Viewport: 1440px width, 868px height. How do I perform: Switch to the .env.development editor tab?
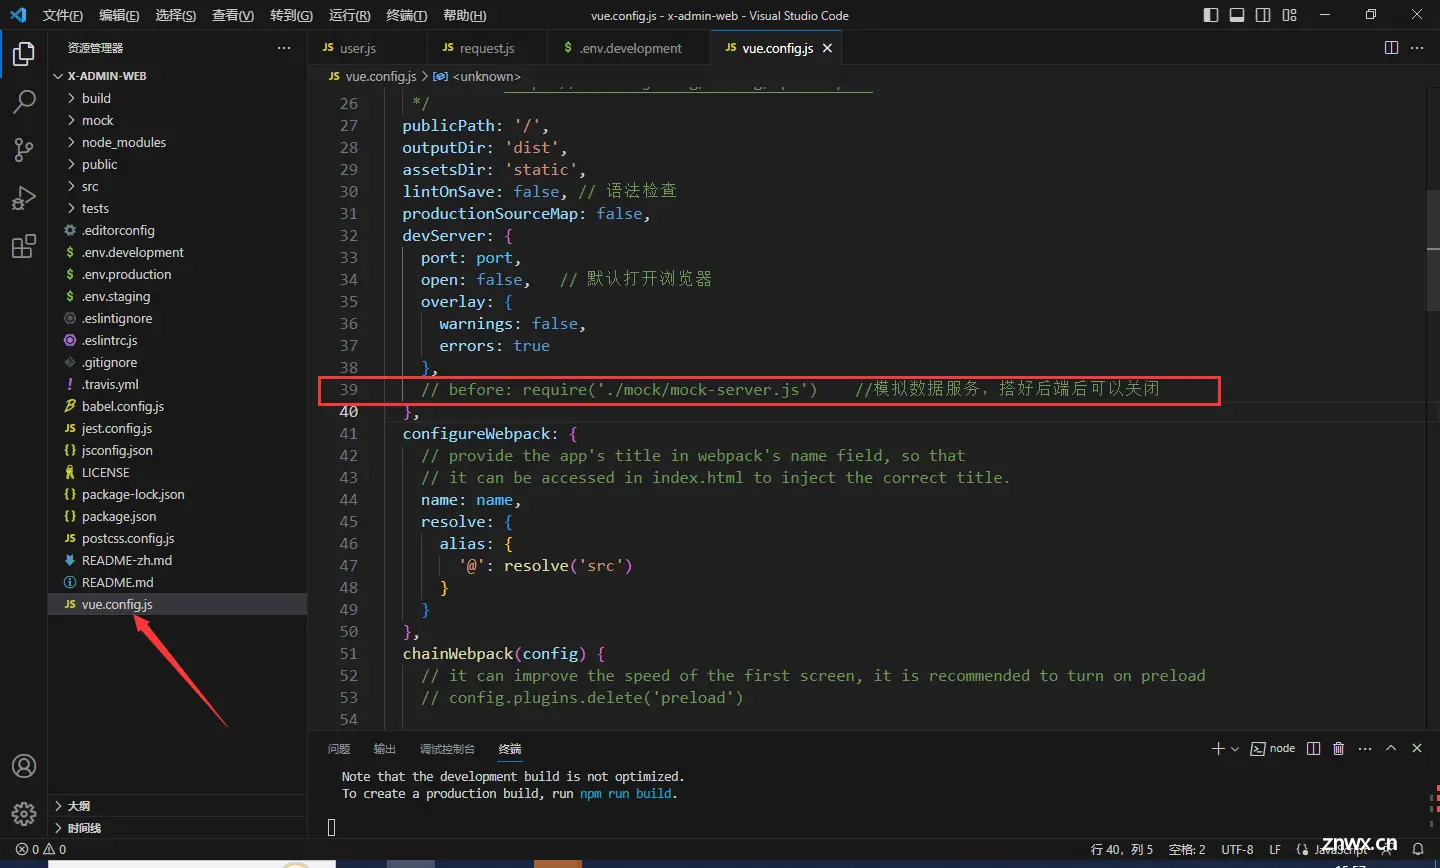(x=629, y=48)
